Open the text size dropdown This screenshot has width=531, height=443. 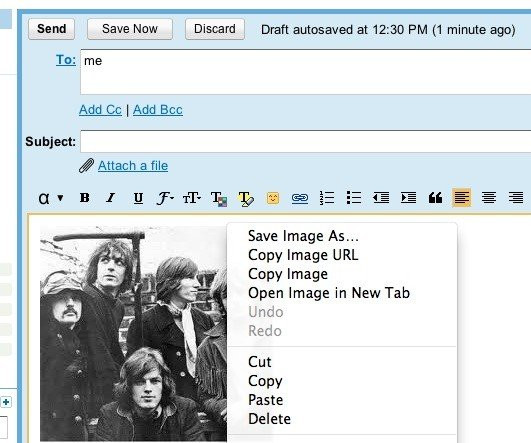click(192, 198)
